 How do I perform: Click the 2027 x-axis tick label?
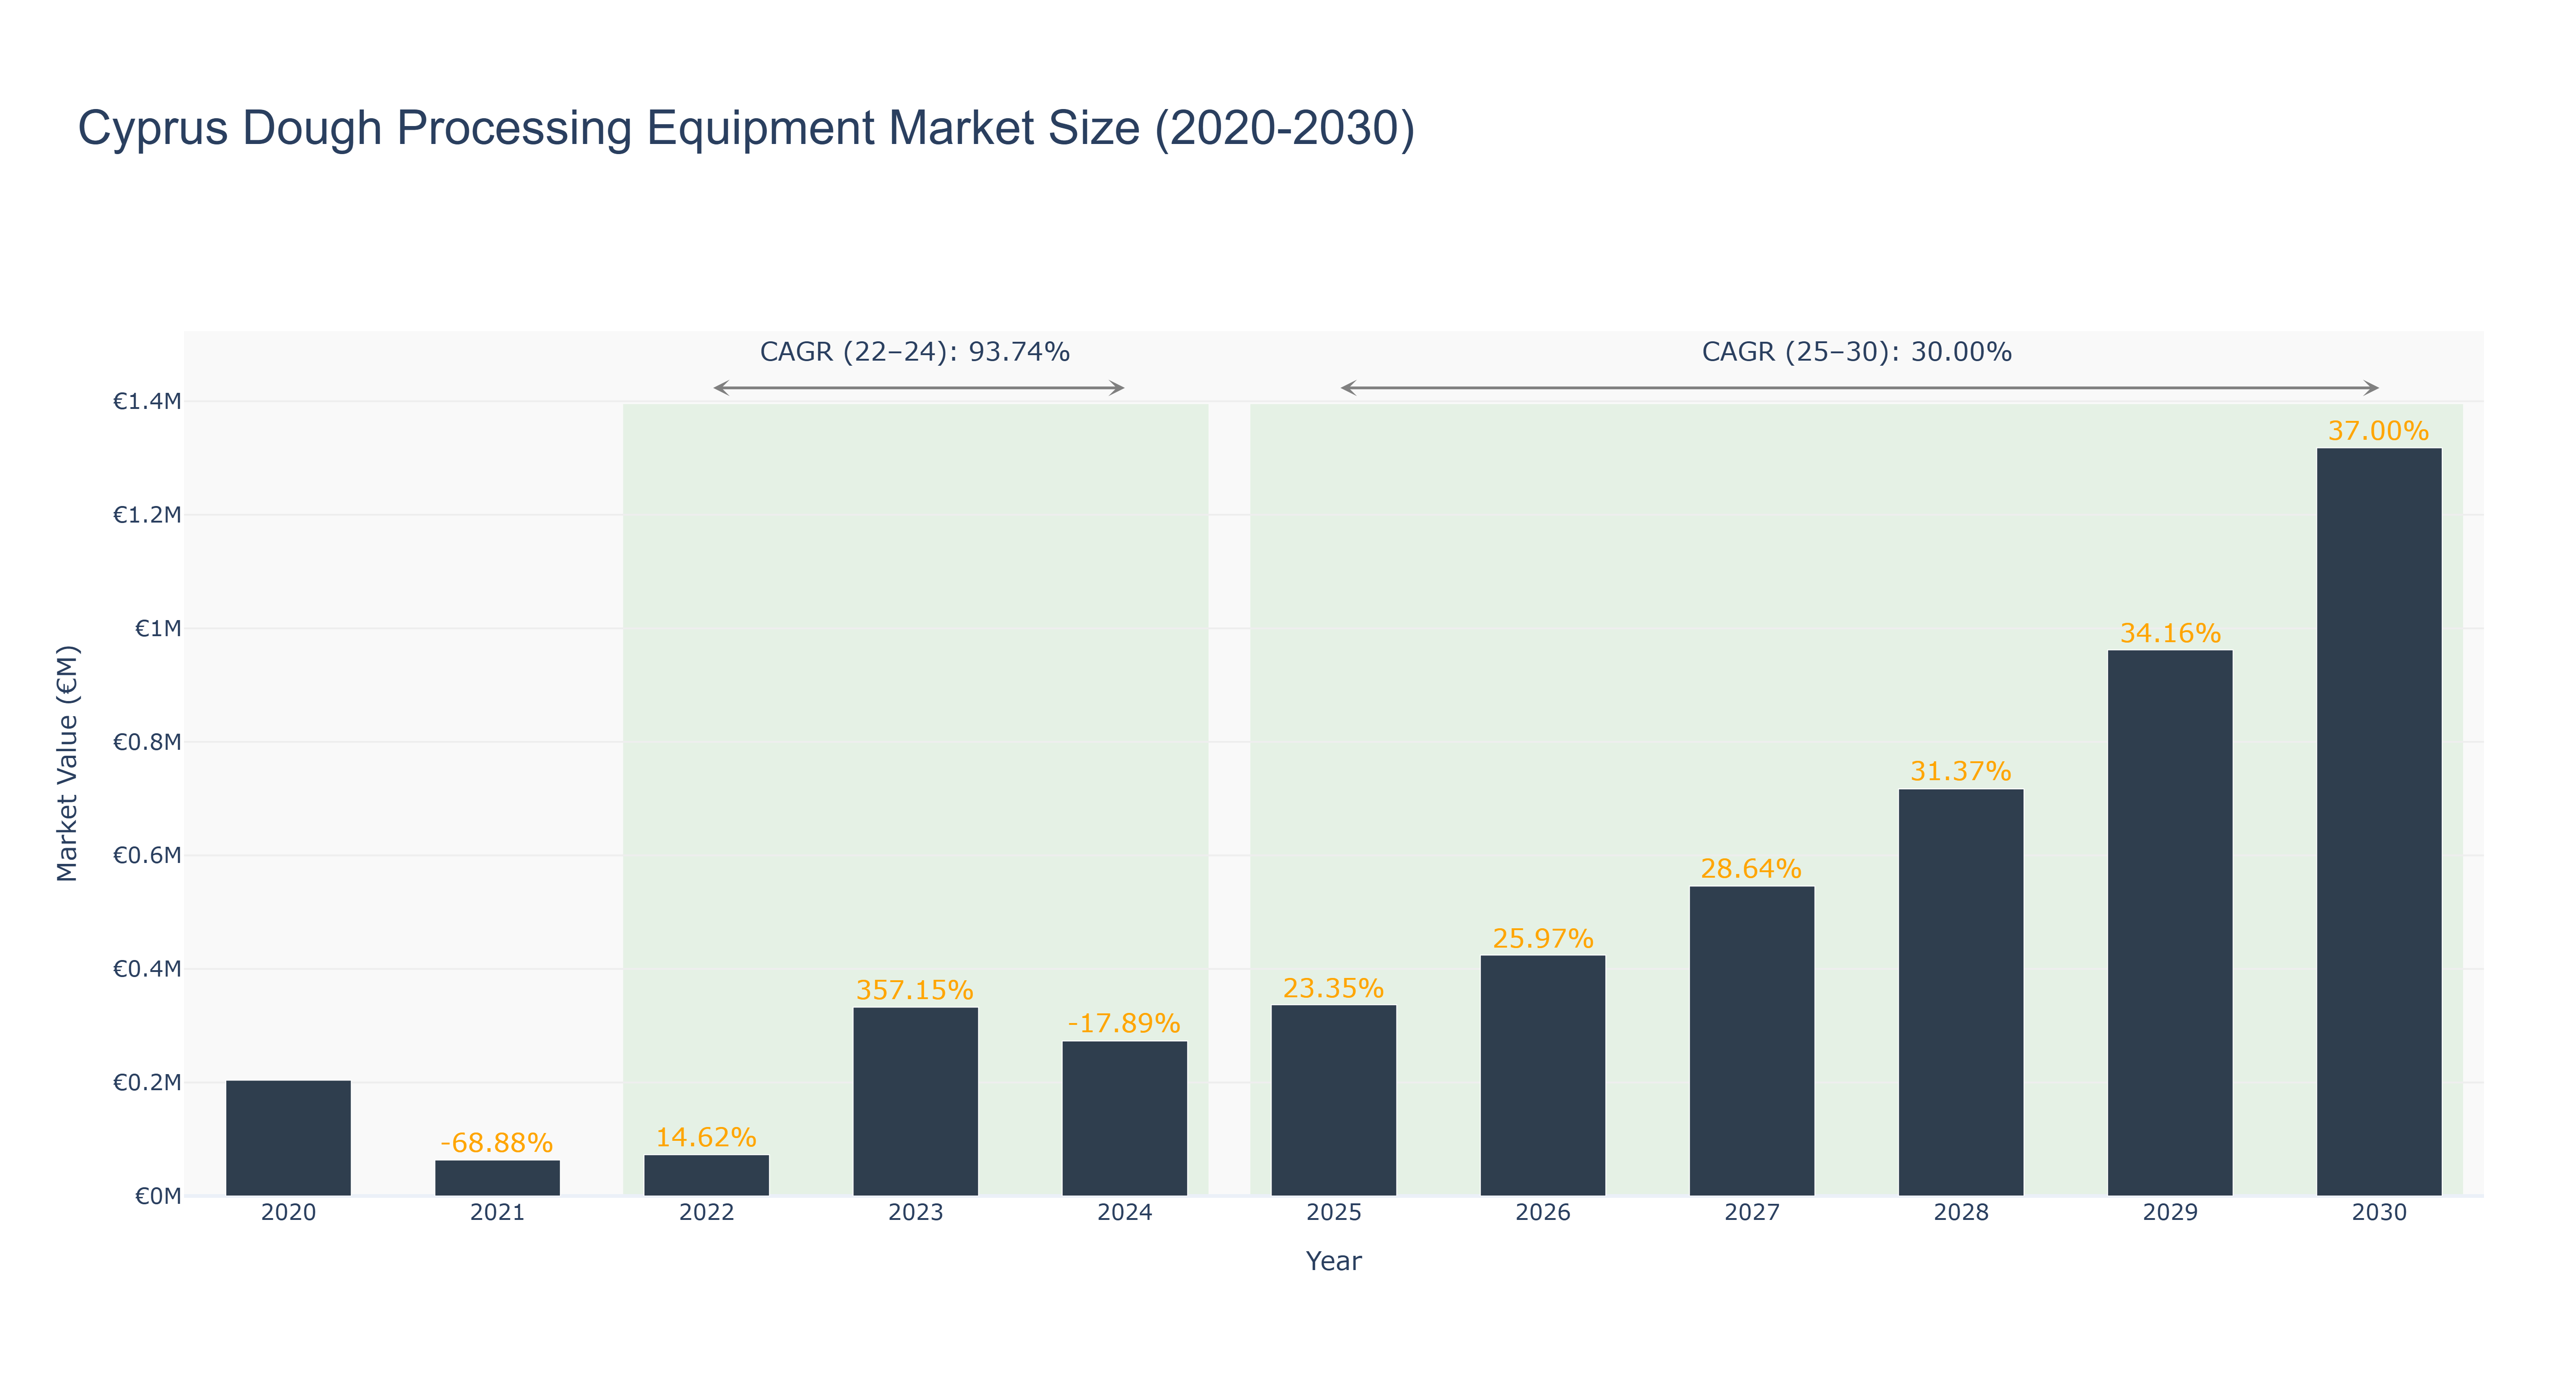(1751, 1213)
